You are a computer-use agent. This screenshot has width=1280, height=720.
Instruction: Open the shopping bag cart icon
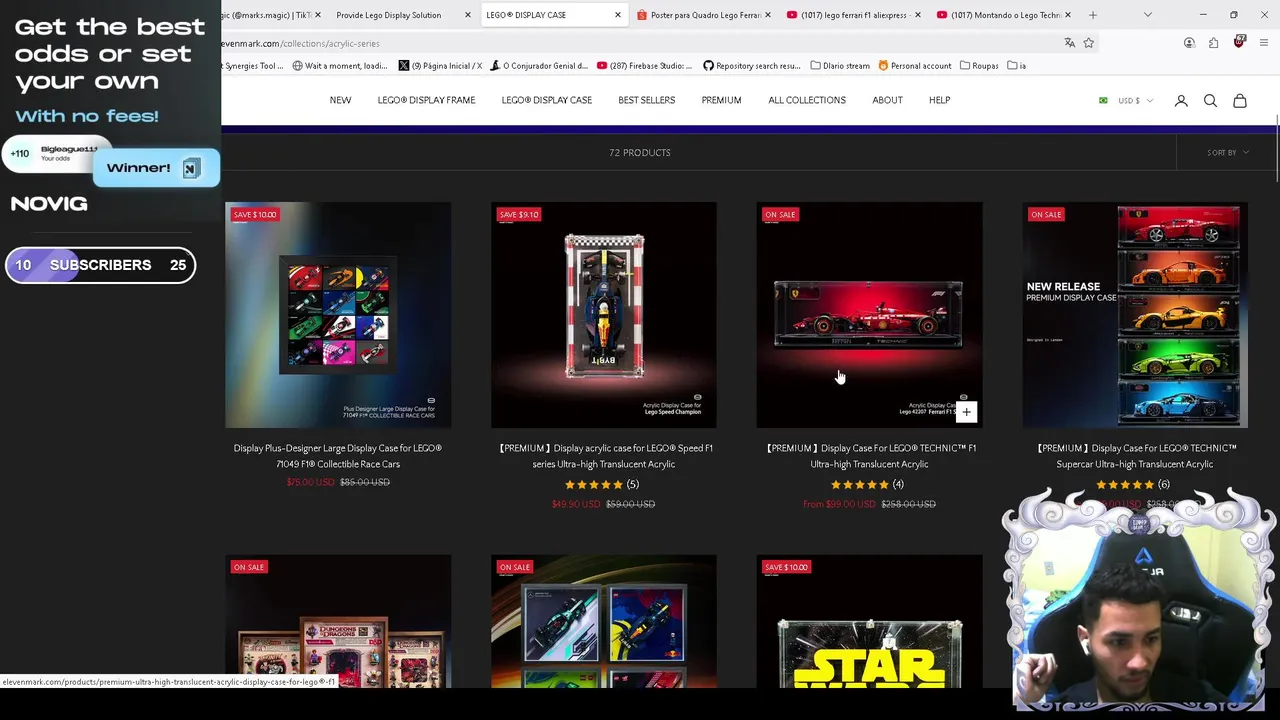[x=1240, y=101]
